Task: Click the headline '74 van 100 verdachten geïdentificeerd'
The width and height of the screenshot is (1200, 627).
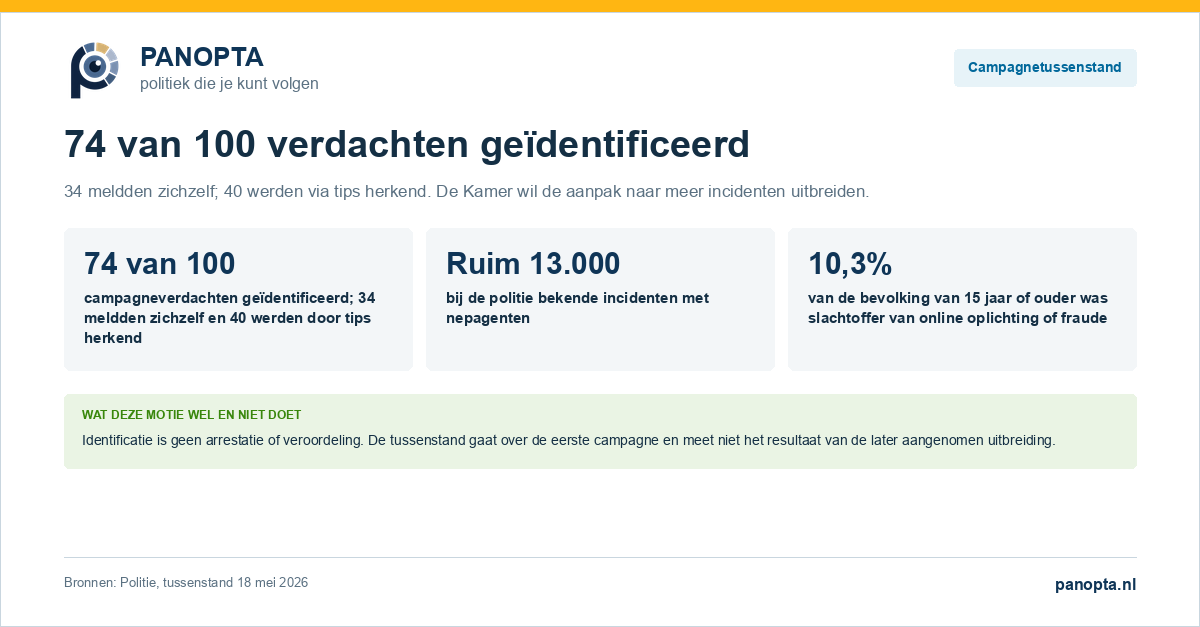Action: click(x=407, y=145)
